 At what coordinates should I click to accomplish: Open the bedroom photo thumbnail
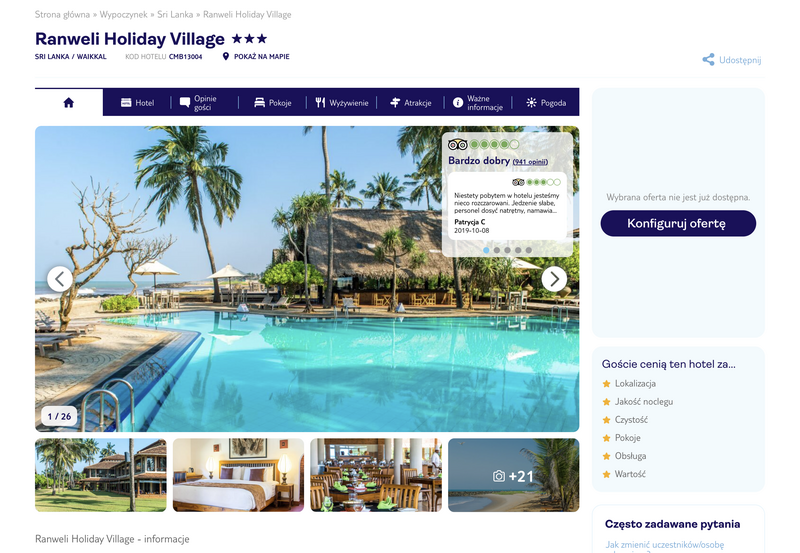(238, 475)
